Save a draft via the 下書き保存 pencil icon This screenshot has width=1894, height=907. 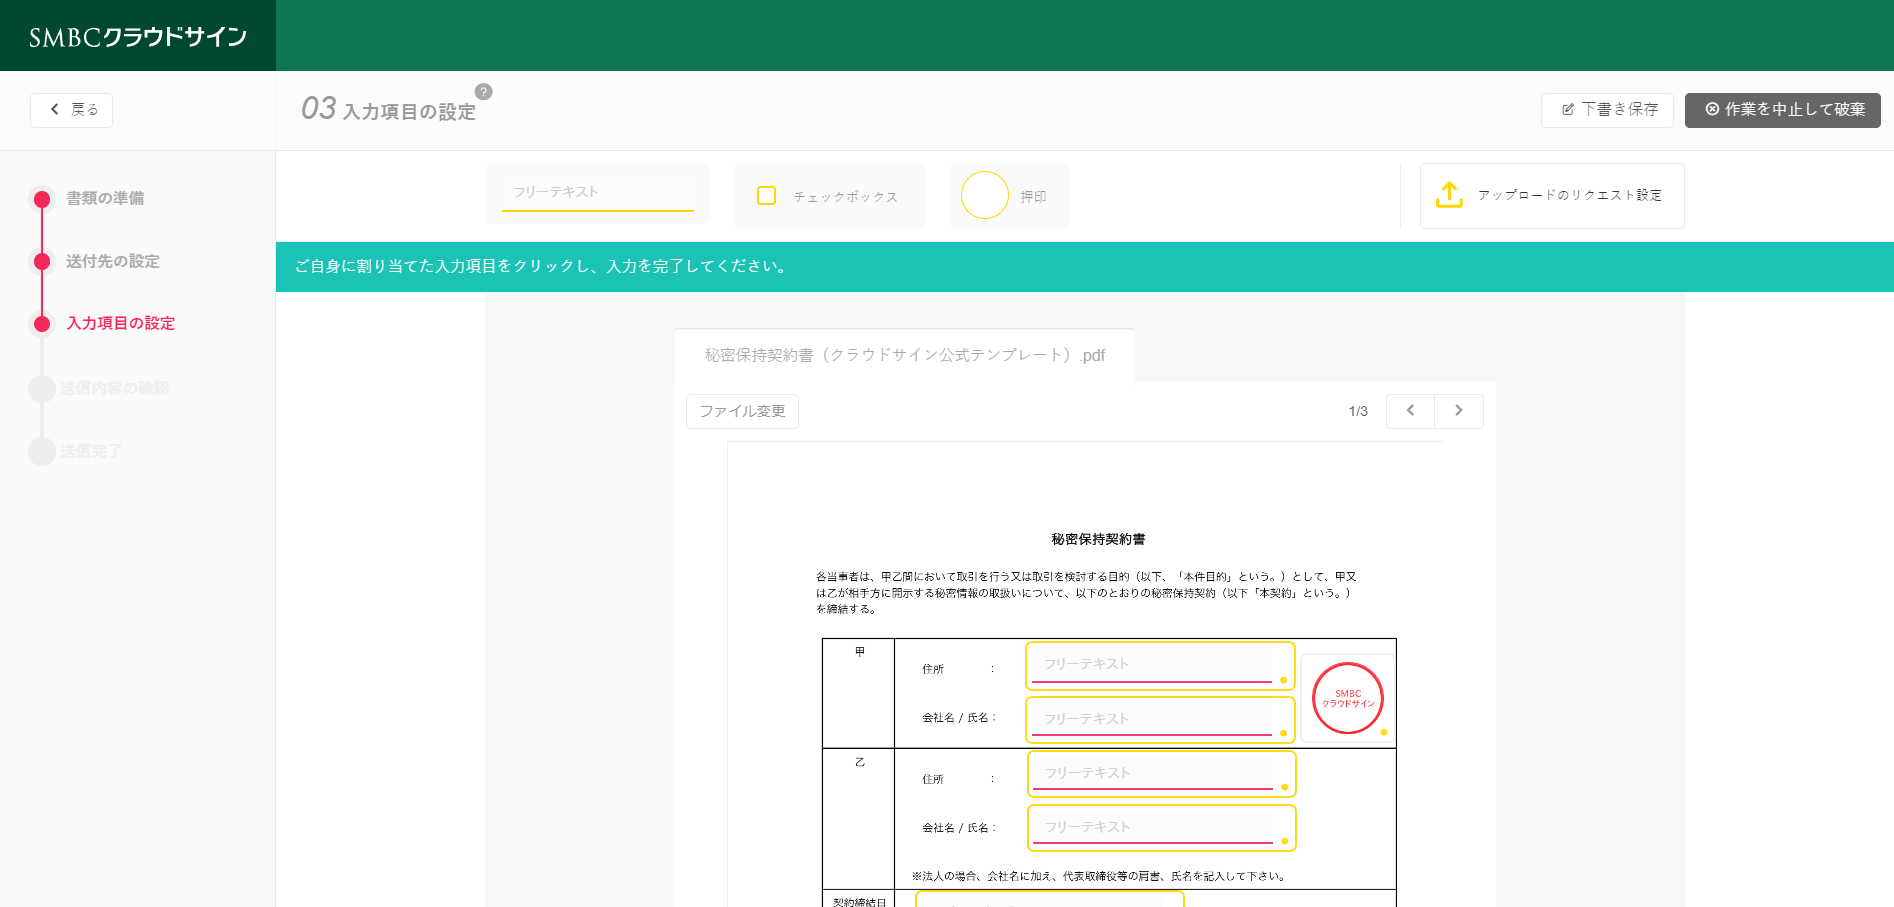pyautogui.click(x=1566, y=110)
